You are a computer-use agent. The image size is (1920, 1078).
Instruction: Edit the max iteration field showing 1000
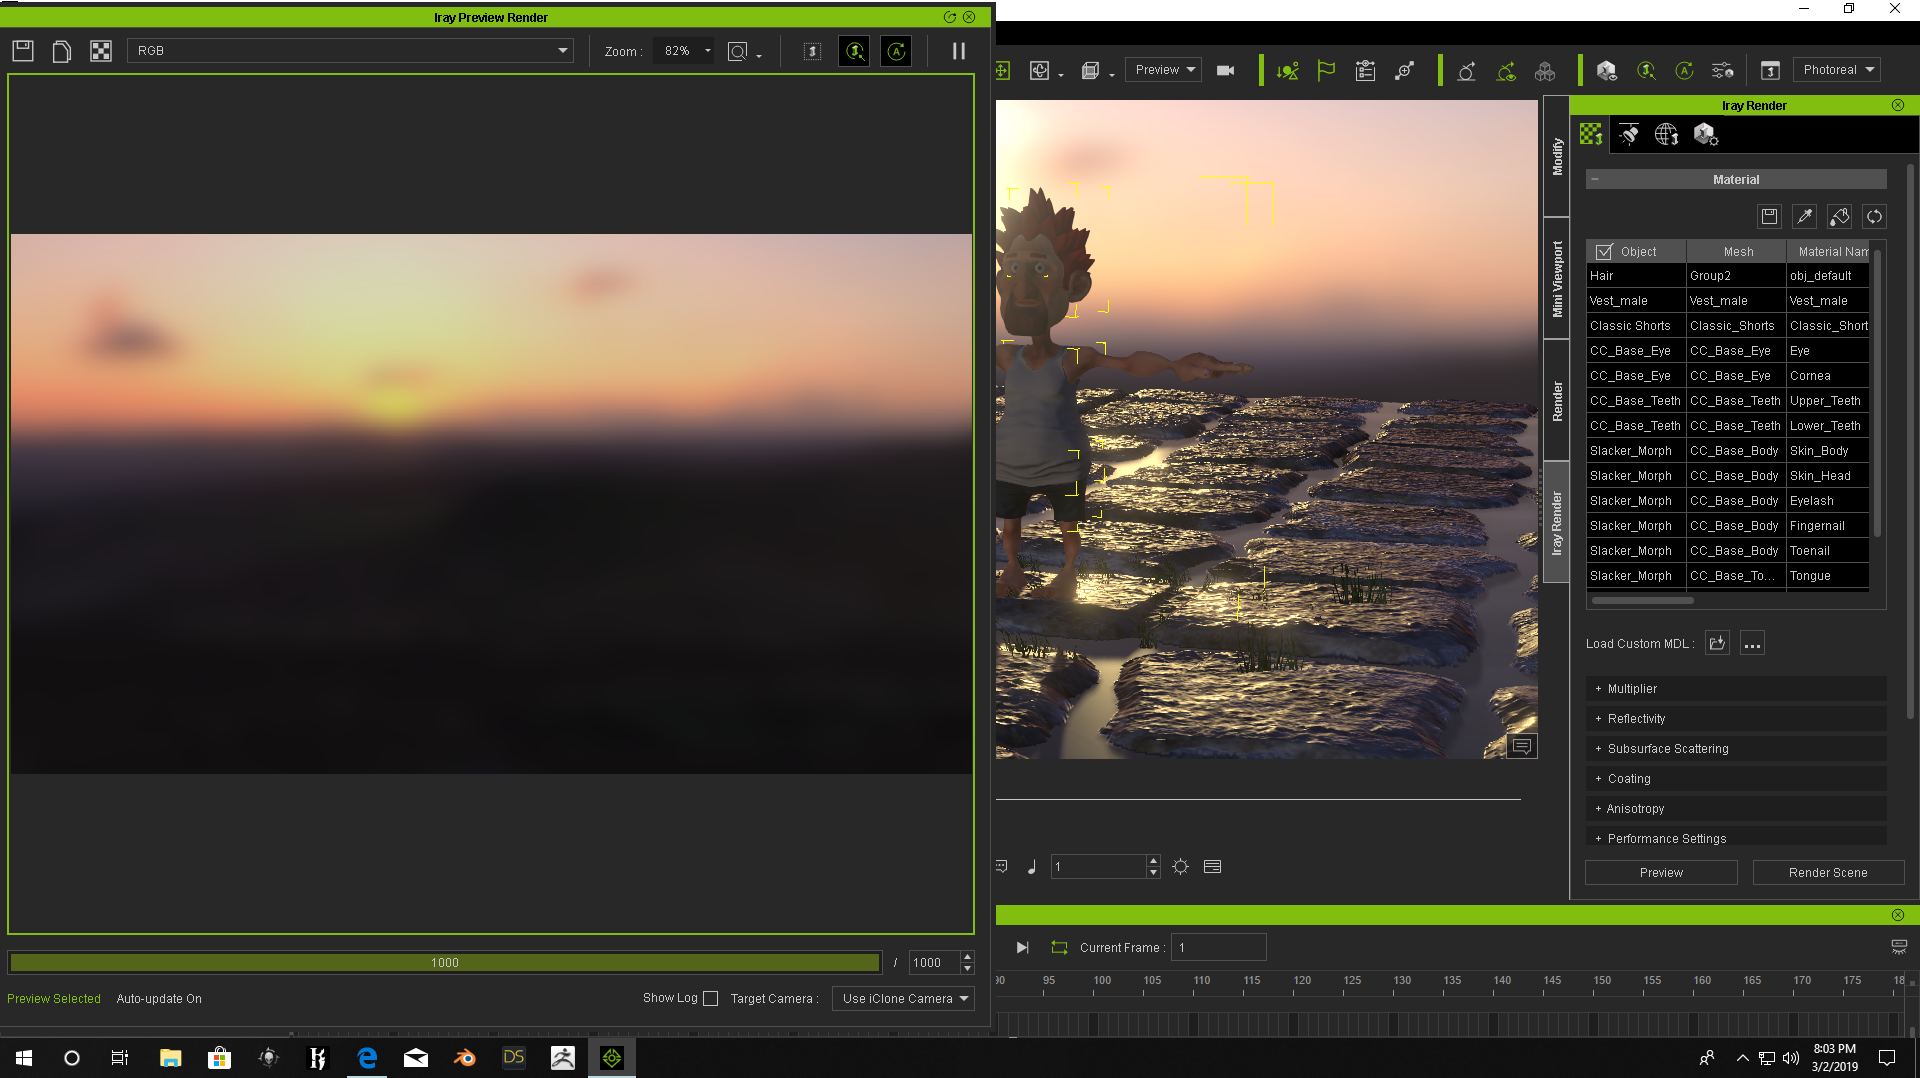934,963
